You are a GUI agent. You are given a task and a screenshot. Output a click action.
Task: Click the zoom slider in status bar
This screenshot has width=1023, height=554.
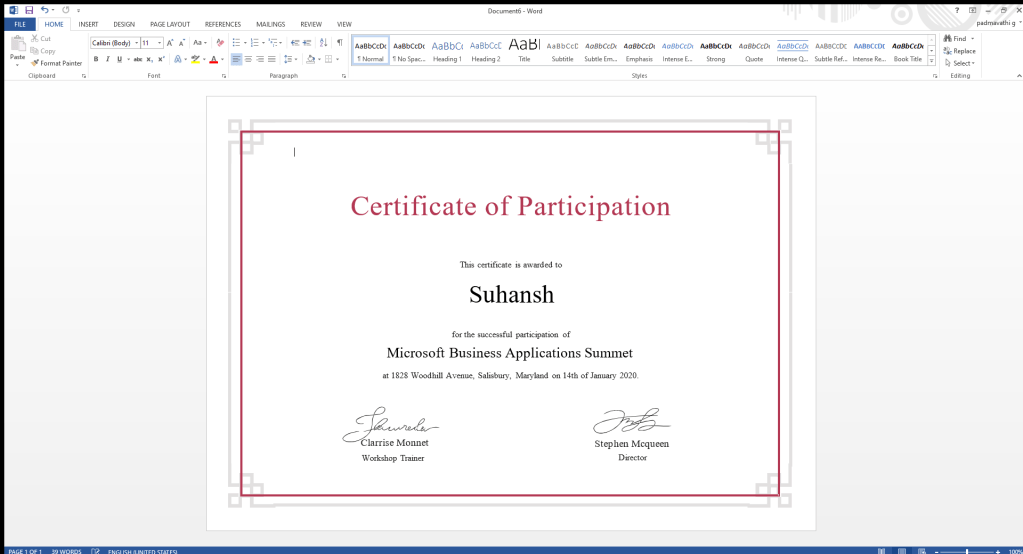pyautogui.click(x=966, y=551)
